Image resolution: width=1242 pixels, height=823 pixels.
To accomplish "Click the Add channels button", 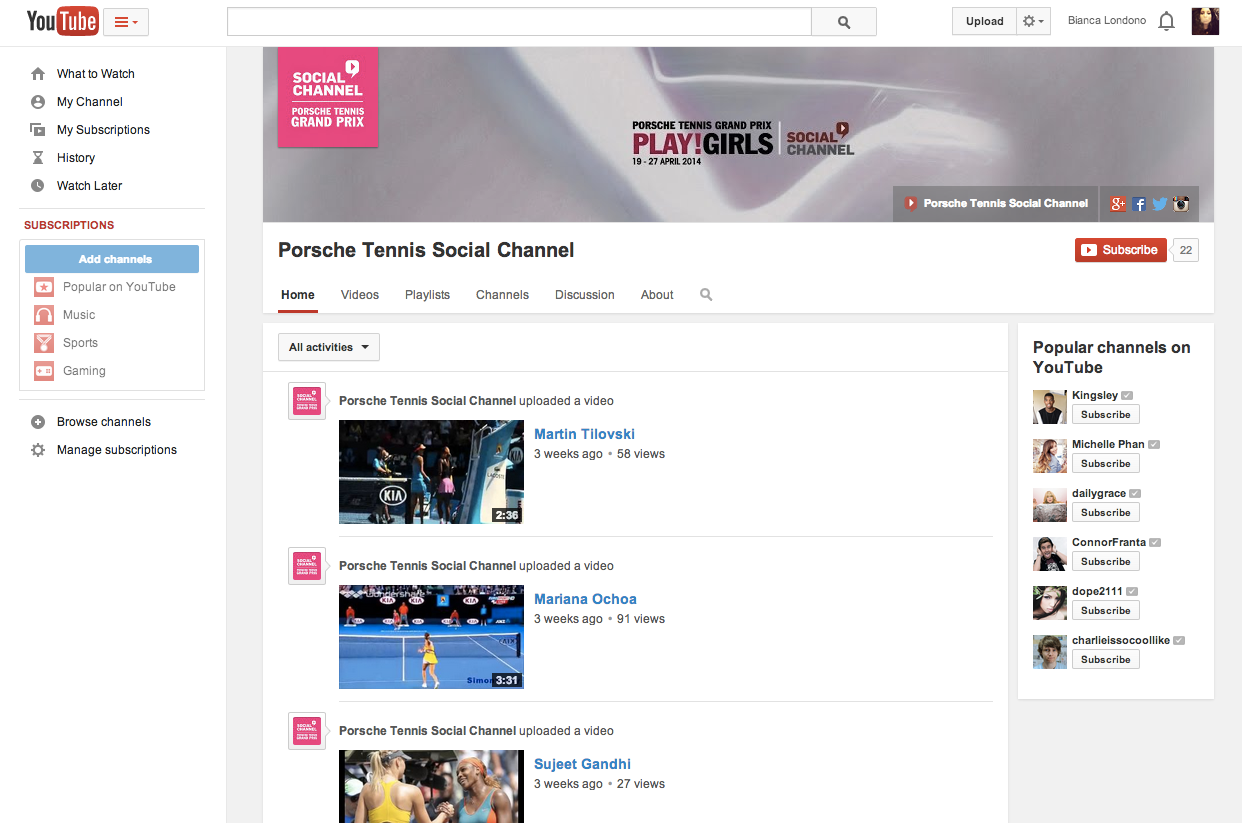I will pyautogui.click(x=112, y=259).
